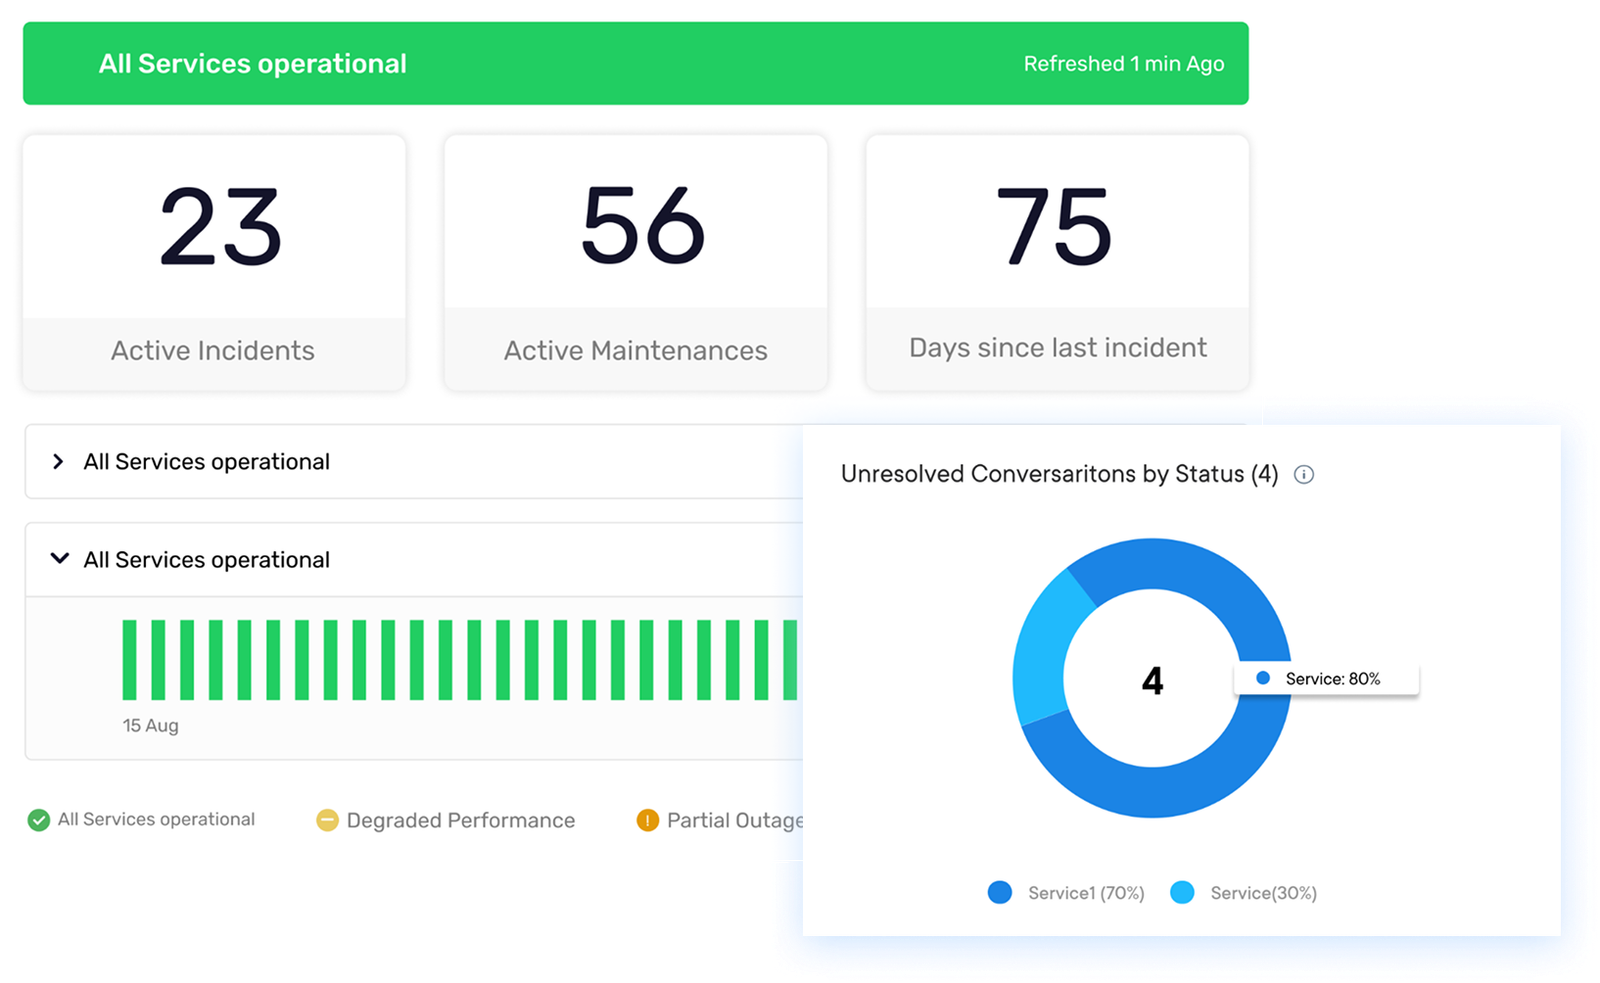This screenshot has width=1600, height=983.
Task: Click the Refreshed 1 min Ago text
Action: (1124, 63)
